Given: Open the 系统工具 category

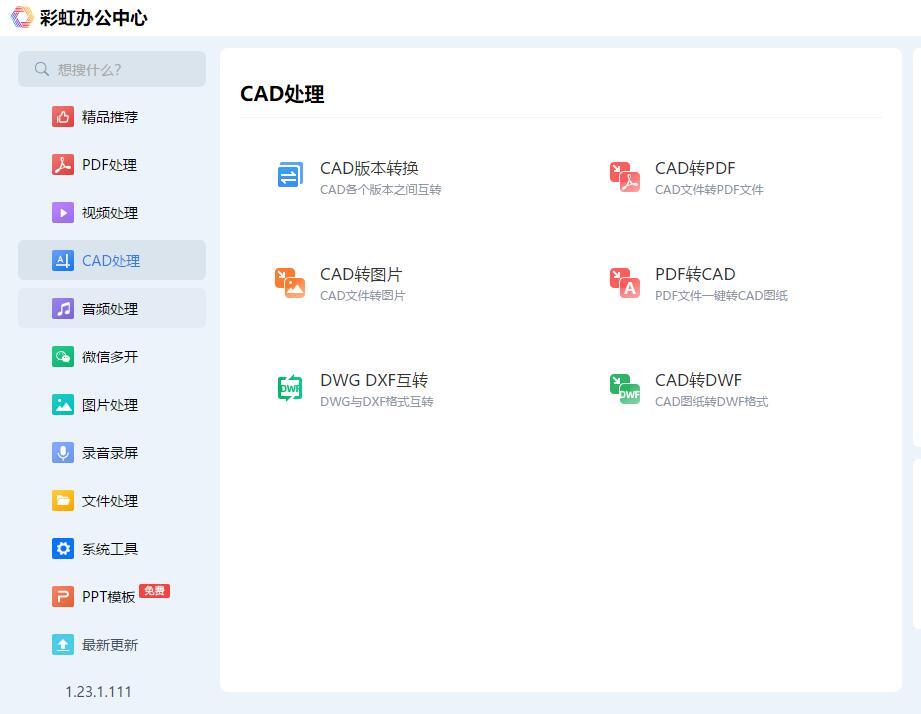Looking at the screenshot, I should (110, 548).
